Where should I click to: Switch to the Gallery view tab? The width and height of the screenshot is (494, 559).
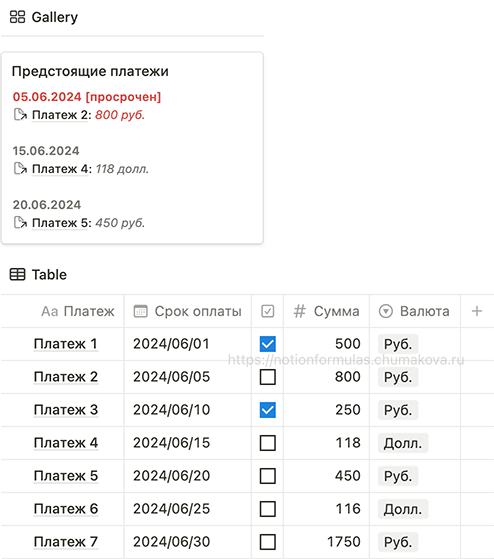[44, 17]
